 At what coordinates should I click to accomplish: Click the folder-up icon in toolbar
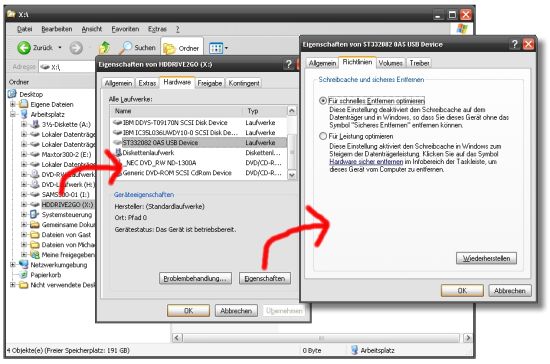[104, 48]
